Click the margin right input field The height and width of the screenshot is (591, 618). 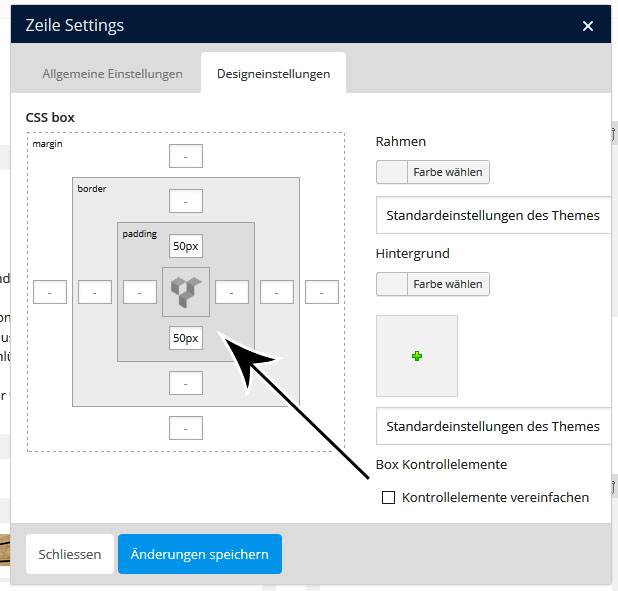pos(322,292)
